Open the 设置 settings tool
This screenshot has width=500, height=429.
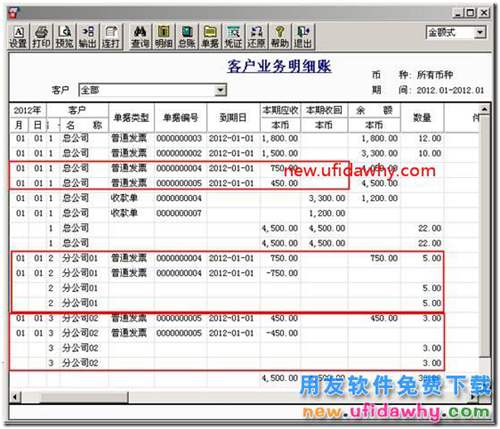[18, 37]
